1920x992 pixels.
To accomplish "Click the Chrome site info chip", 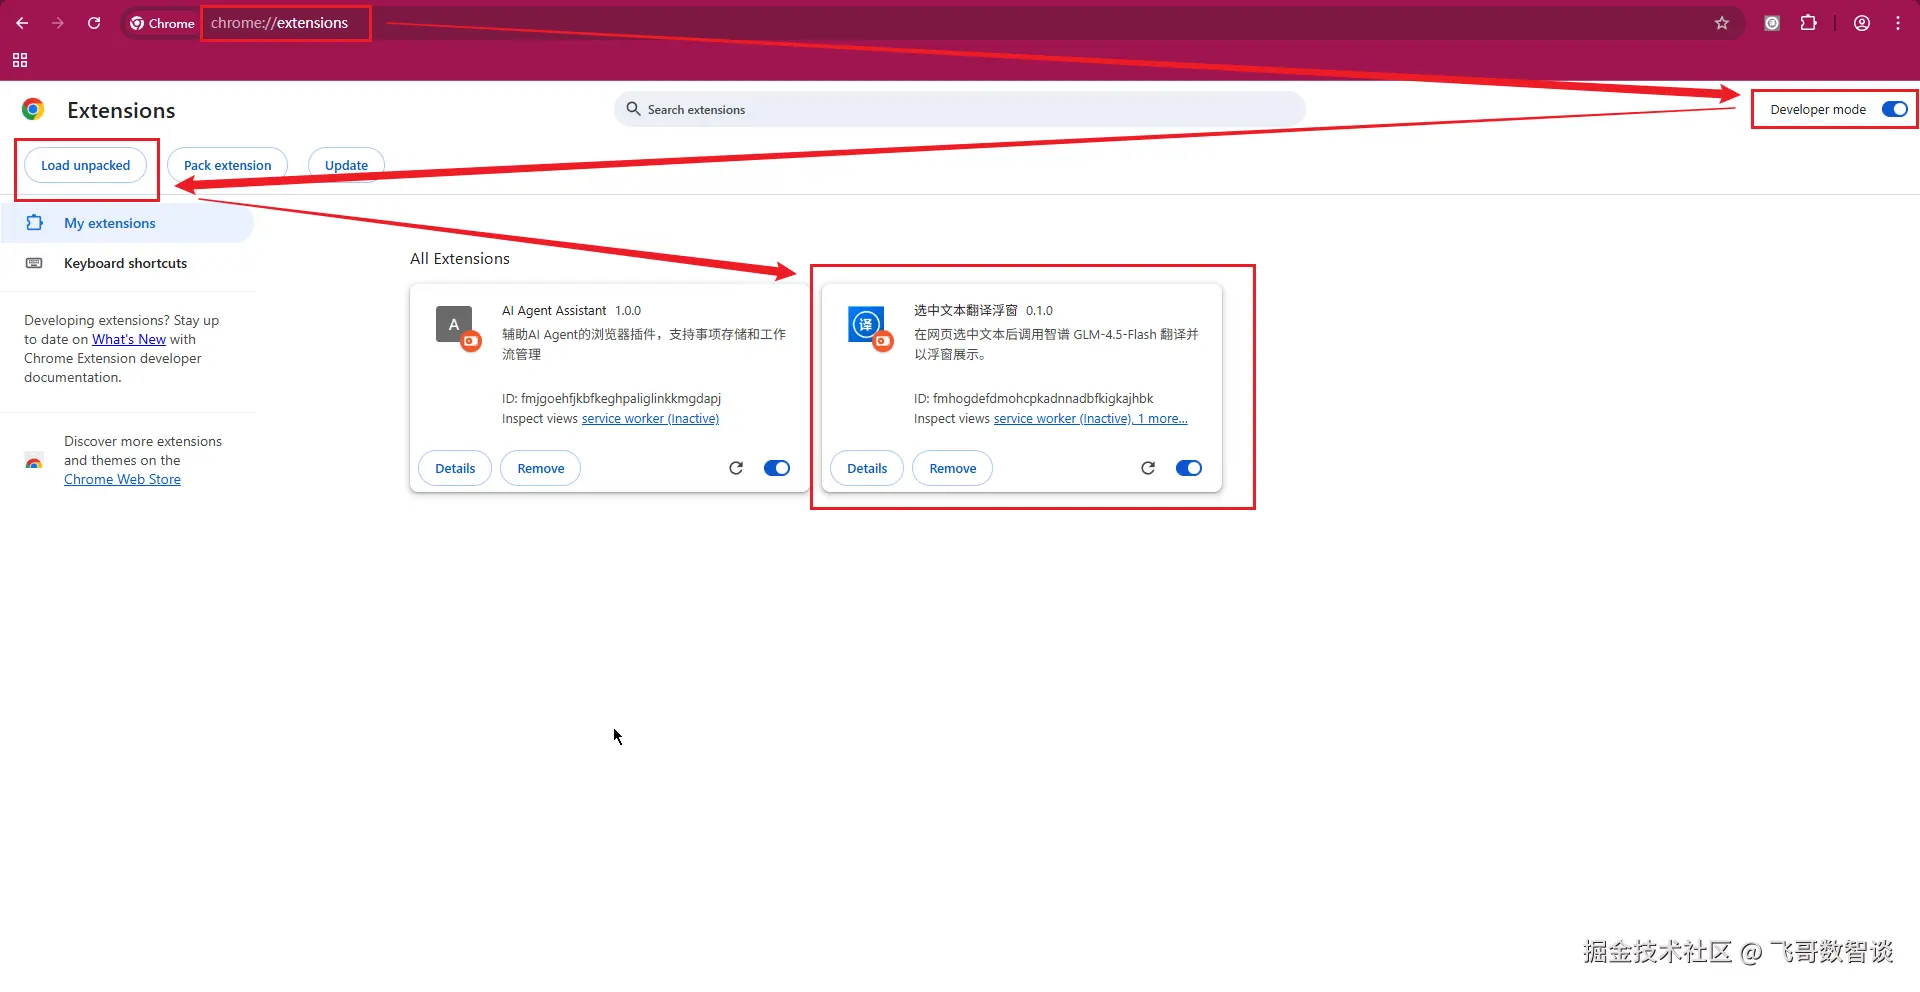I will click(162, 23).
